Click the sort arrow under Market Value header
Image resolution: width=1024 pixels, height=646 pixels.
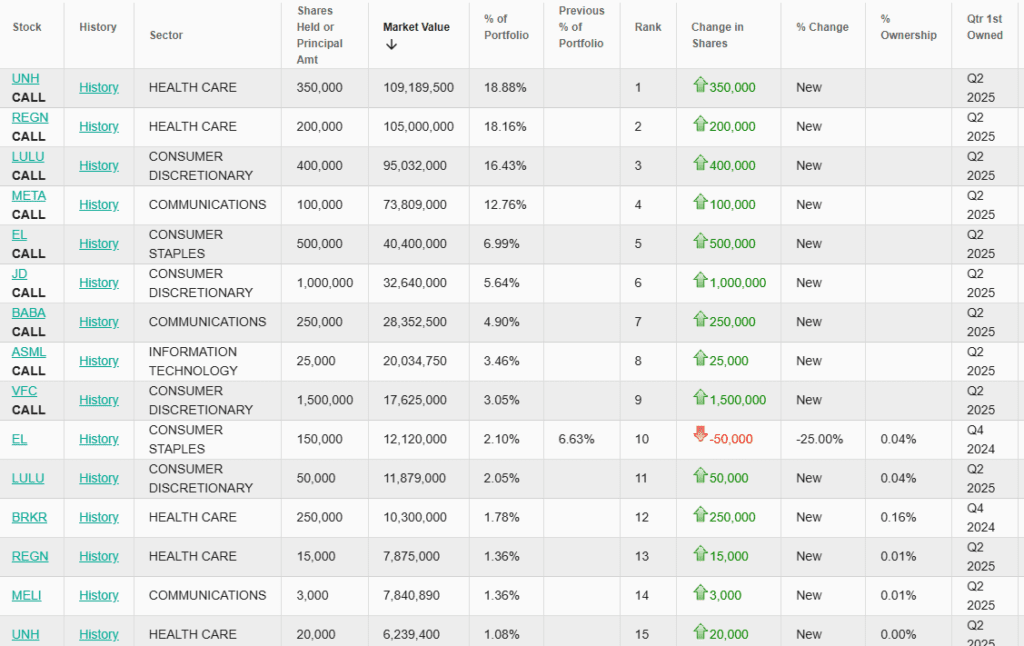tap(391, 44)
